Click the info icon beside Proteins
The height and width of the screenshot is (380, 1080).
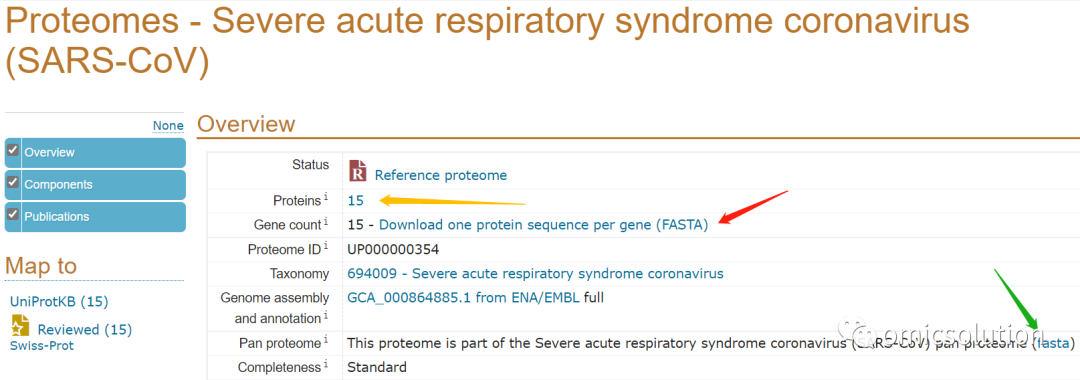326,198
